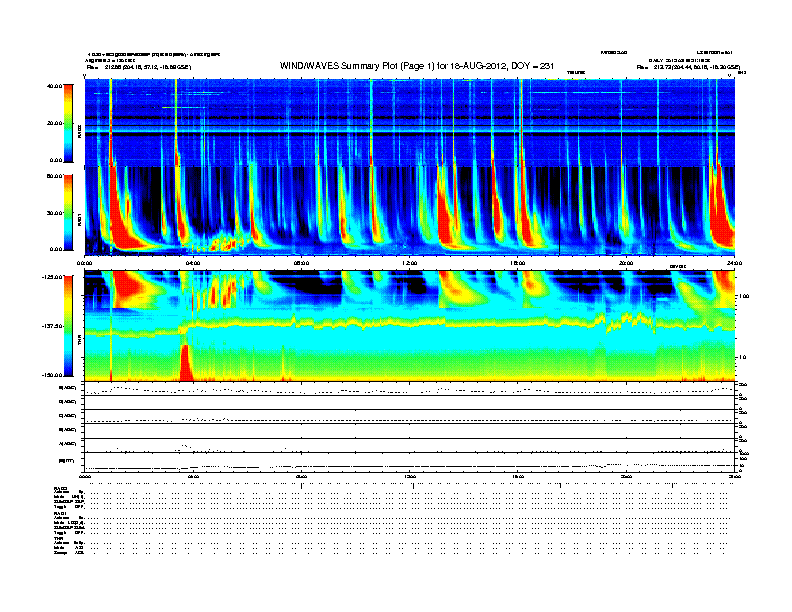Select the 40.00 label on RAD2 color scale
The width and height of the screenshot is (792, 612).
54,86
